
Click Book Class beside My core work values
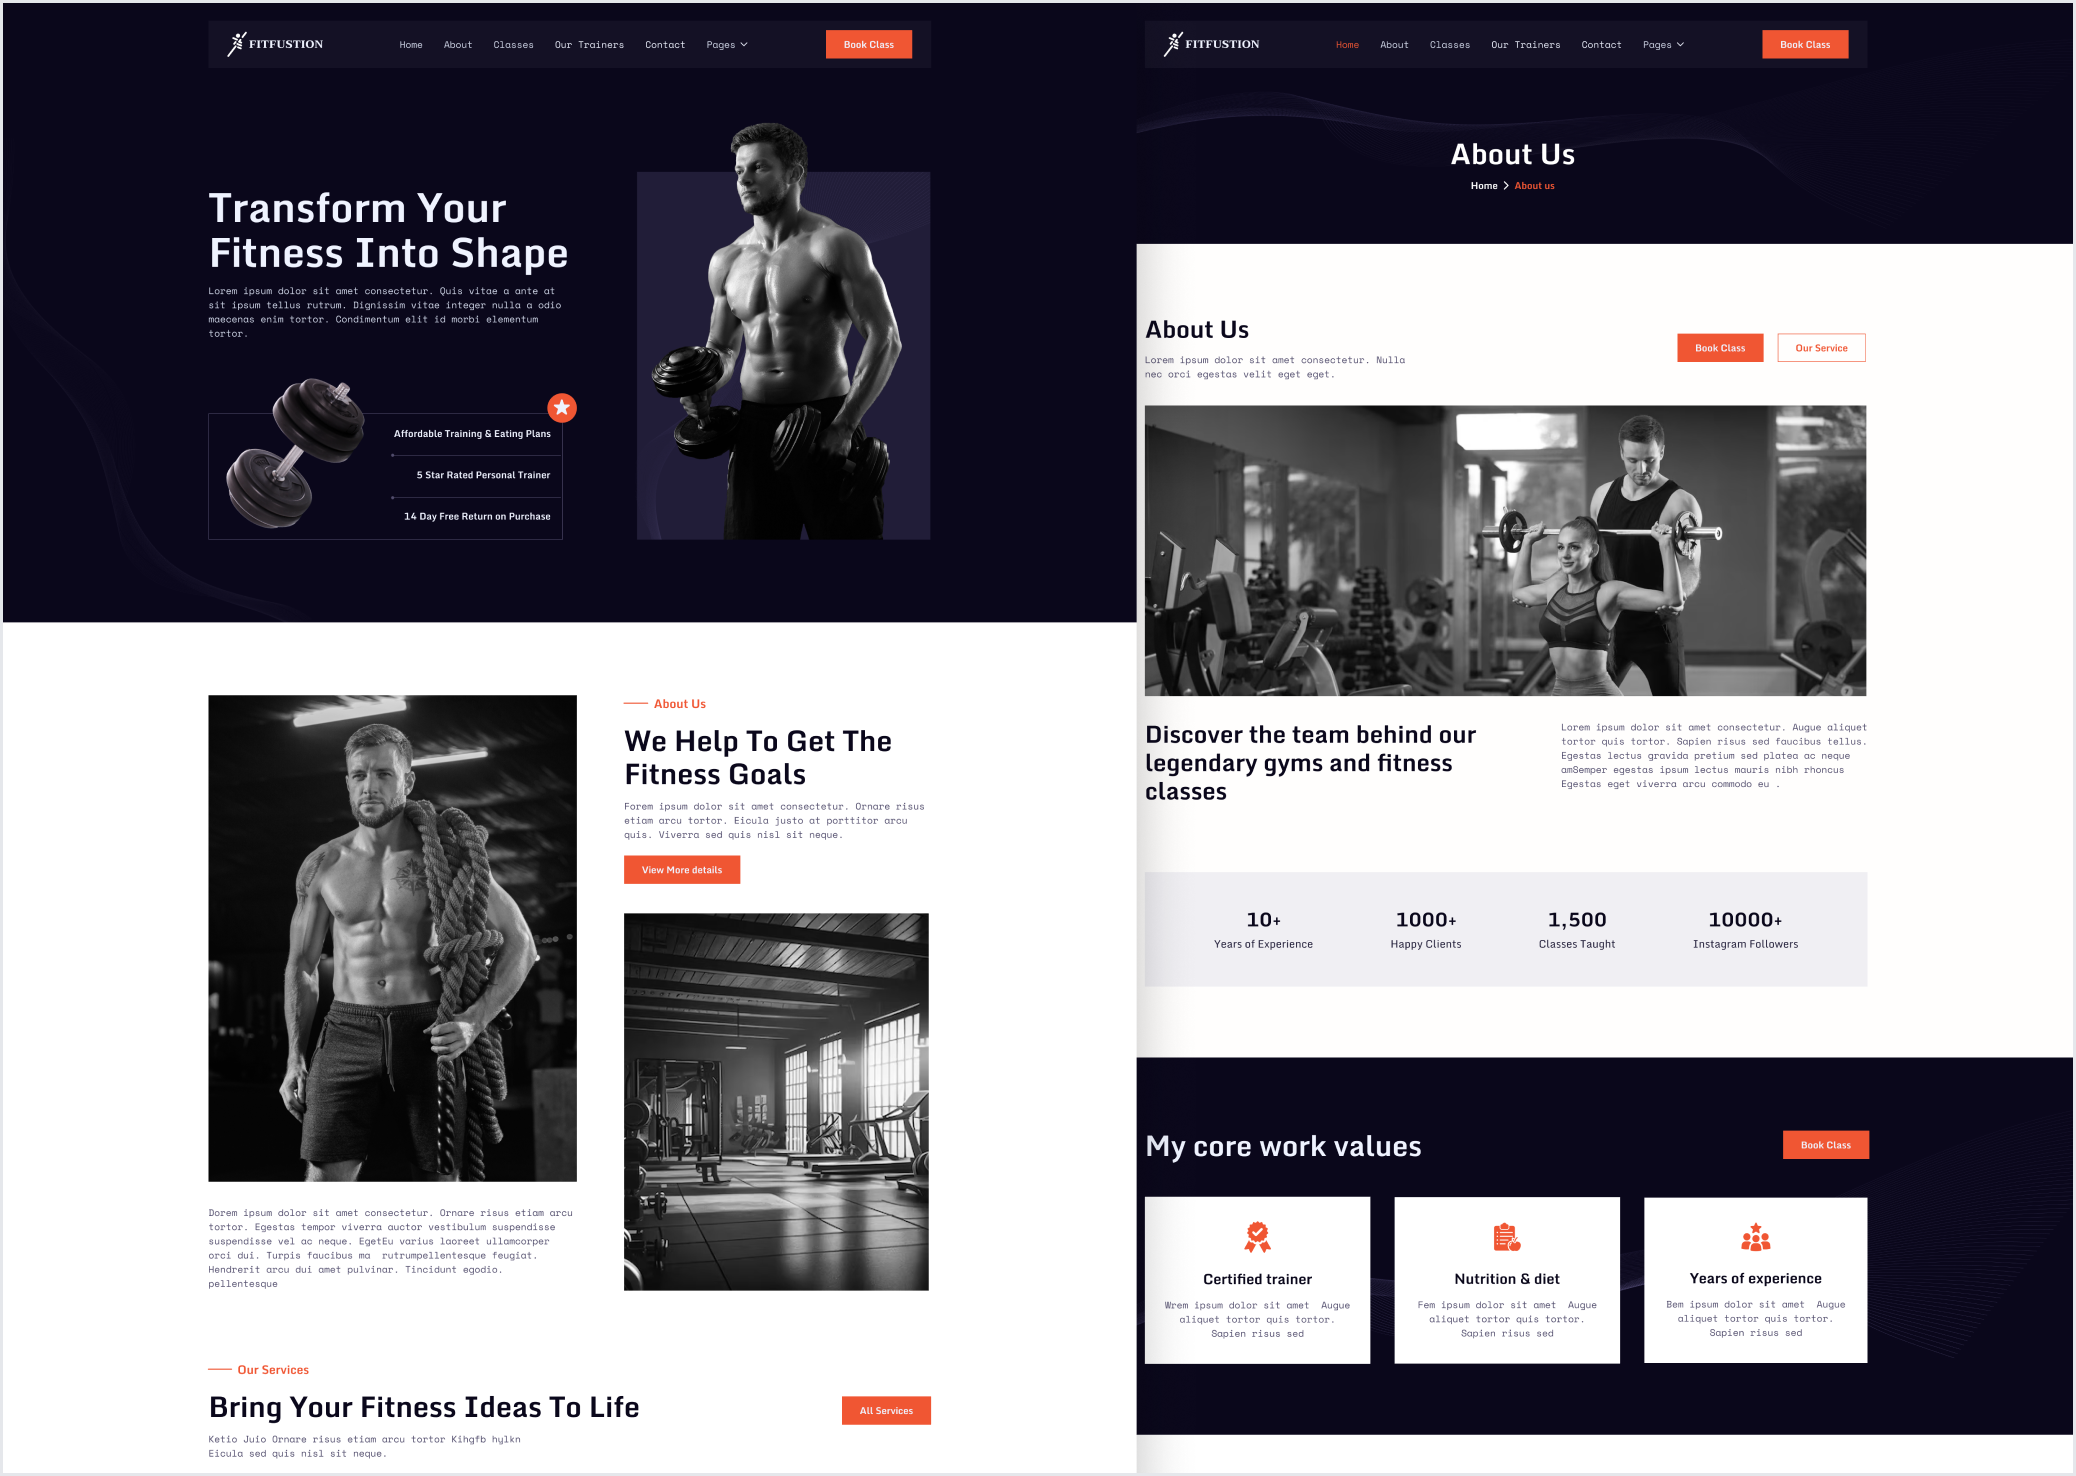point(1825,1145)
